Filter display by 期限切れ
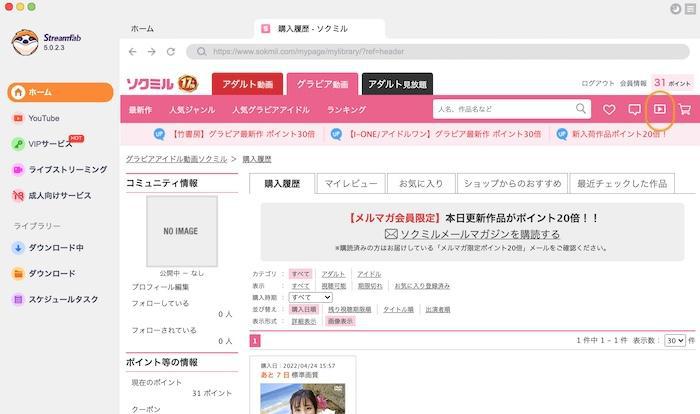This screenshot has width=700, height=414. click(x=370, y=286)
